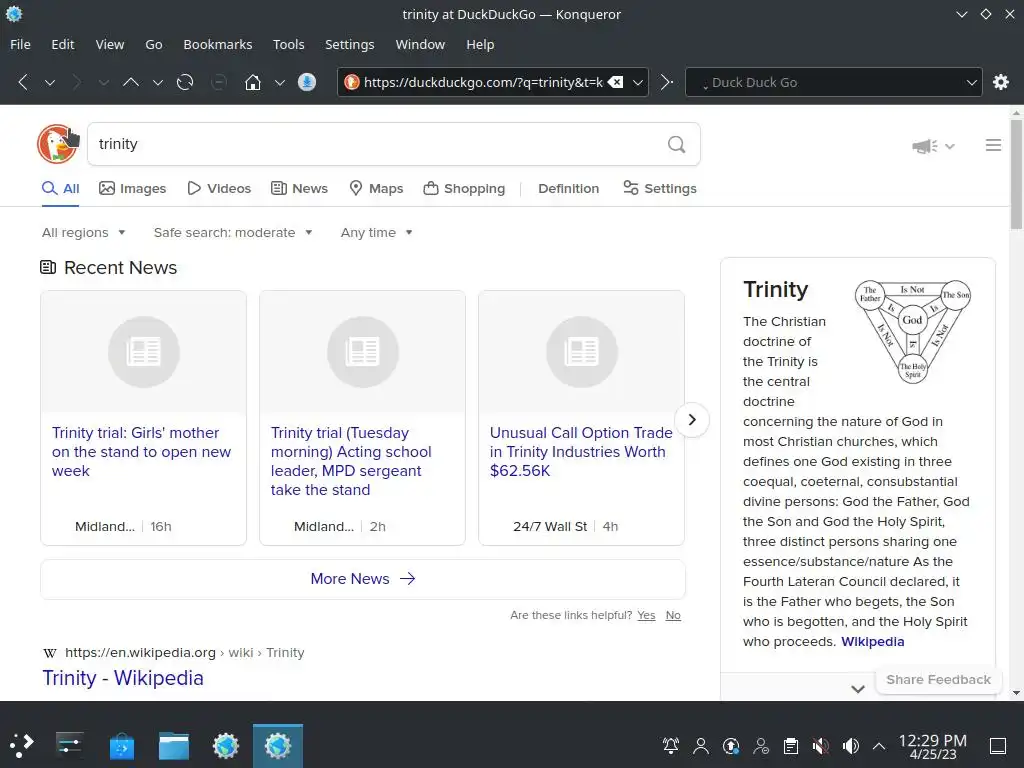Open the Definition tab
The image size is (1024, 768).
click(x=568, y=188)
